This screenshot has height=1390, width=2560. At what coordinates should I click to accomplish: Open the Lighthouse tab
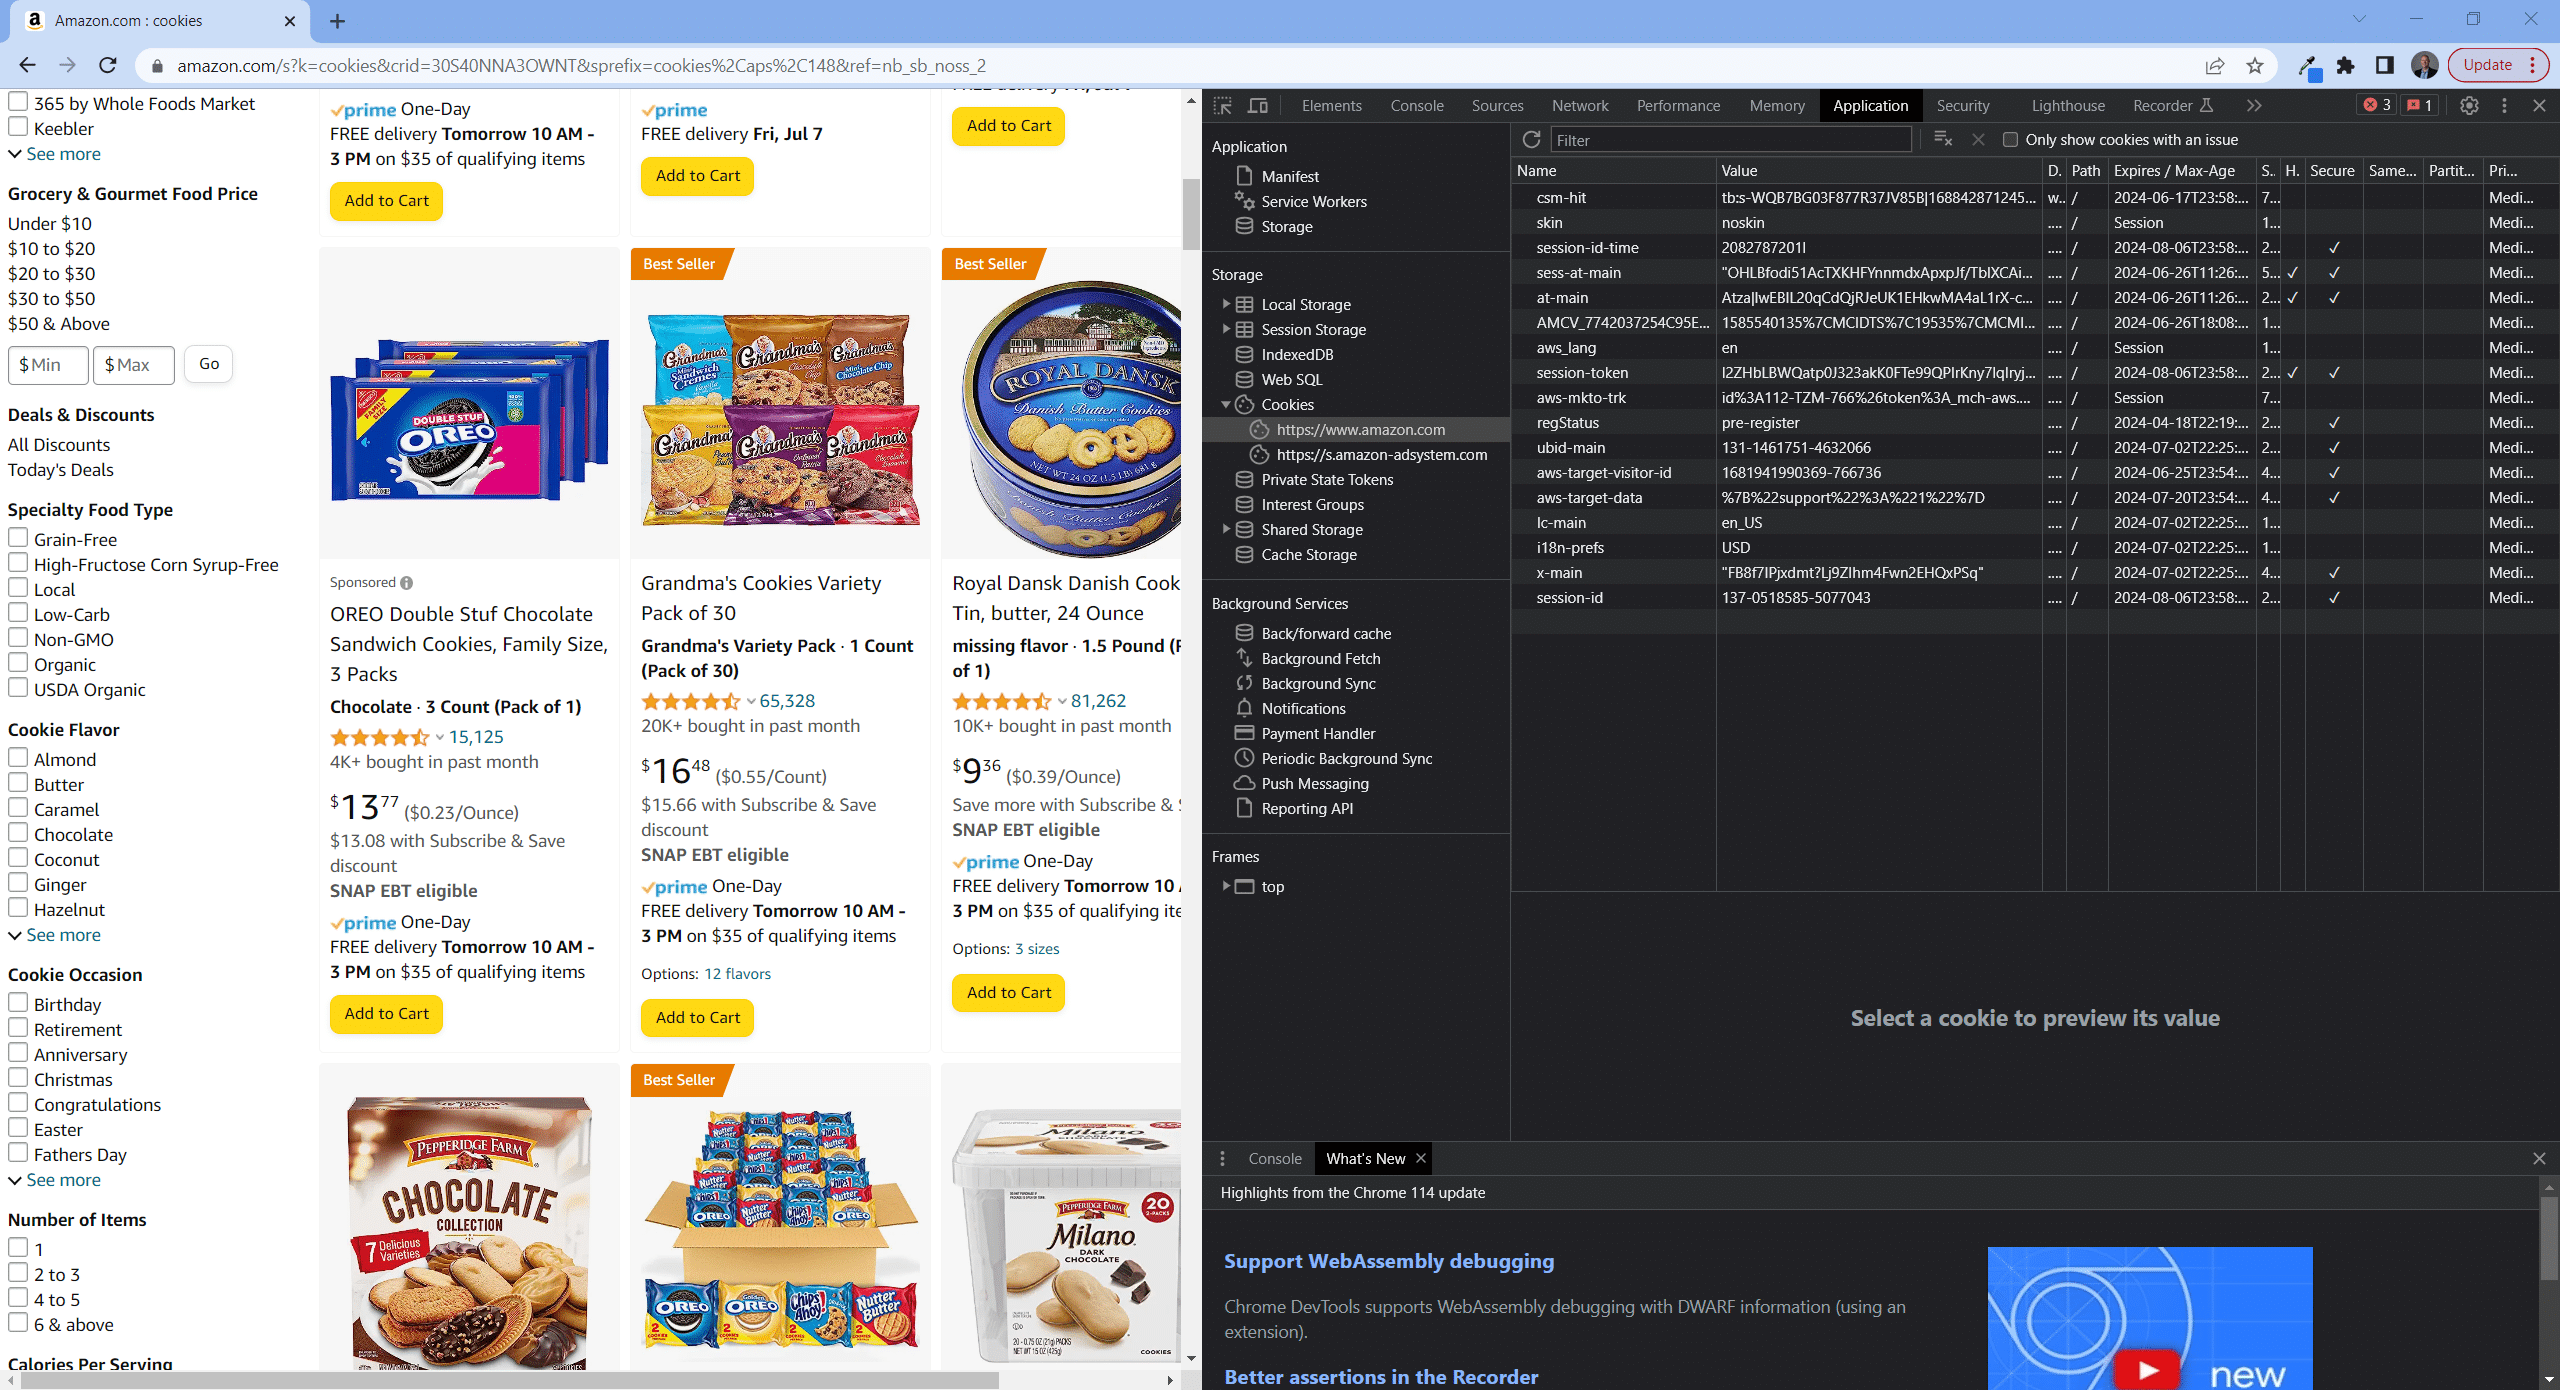coord(2068,105)
